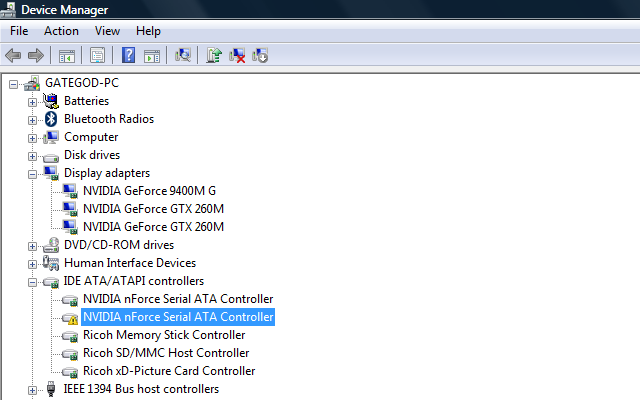
Task: Click the Back arrow toolbar icon
Action: tap(13, 55)
